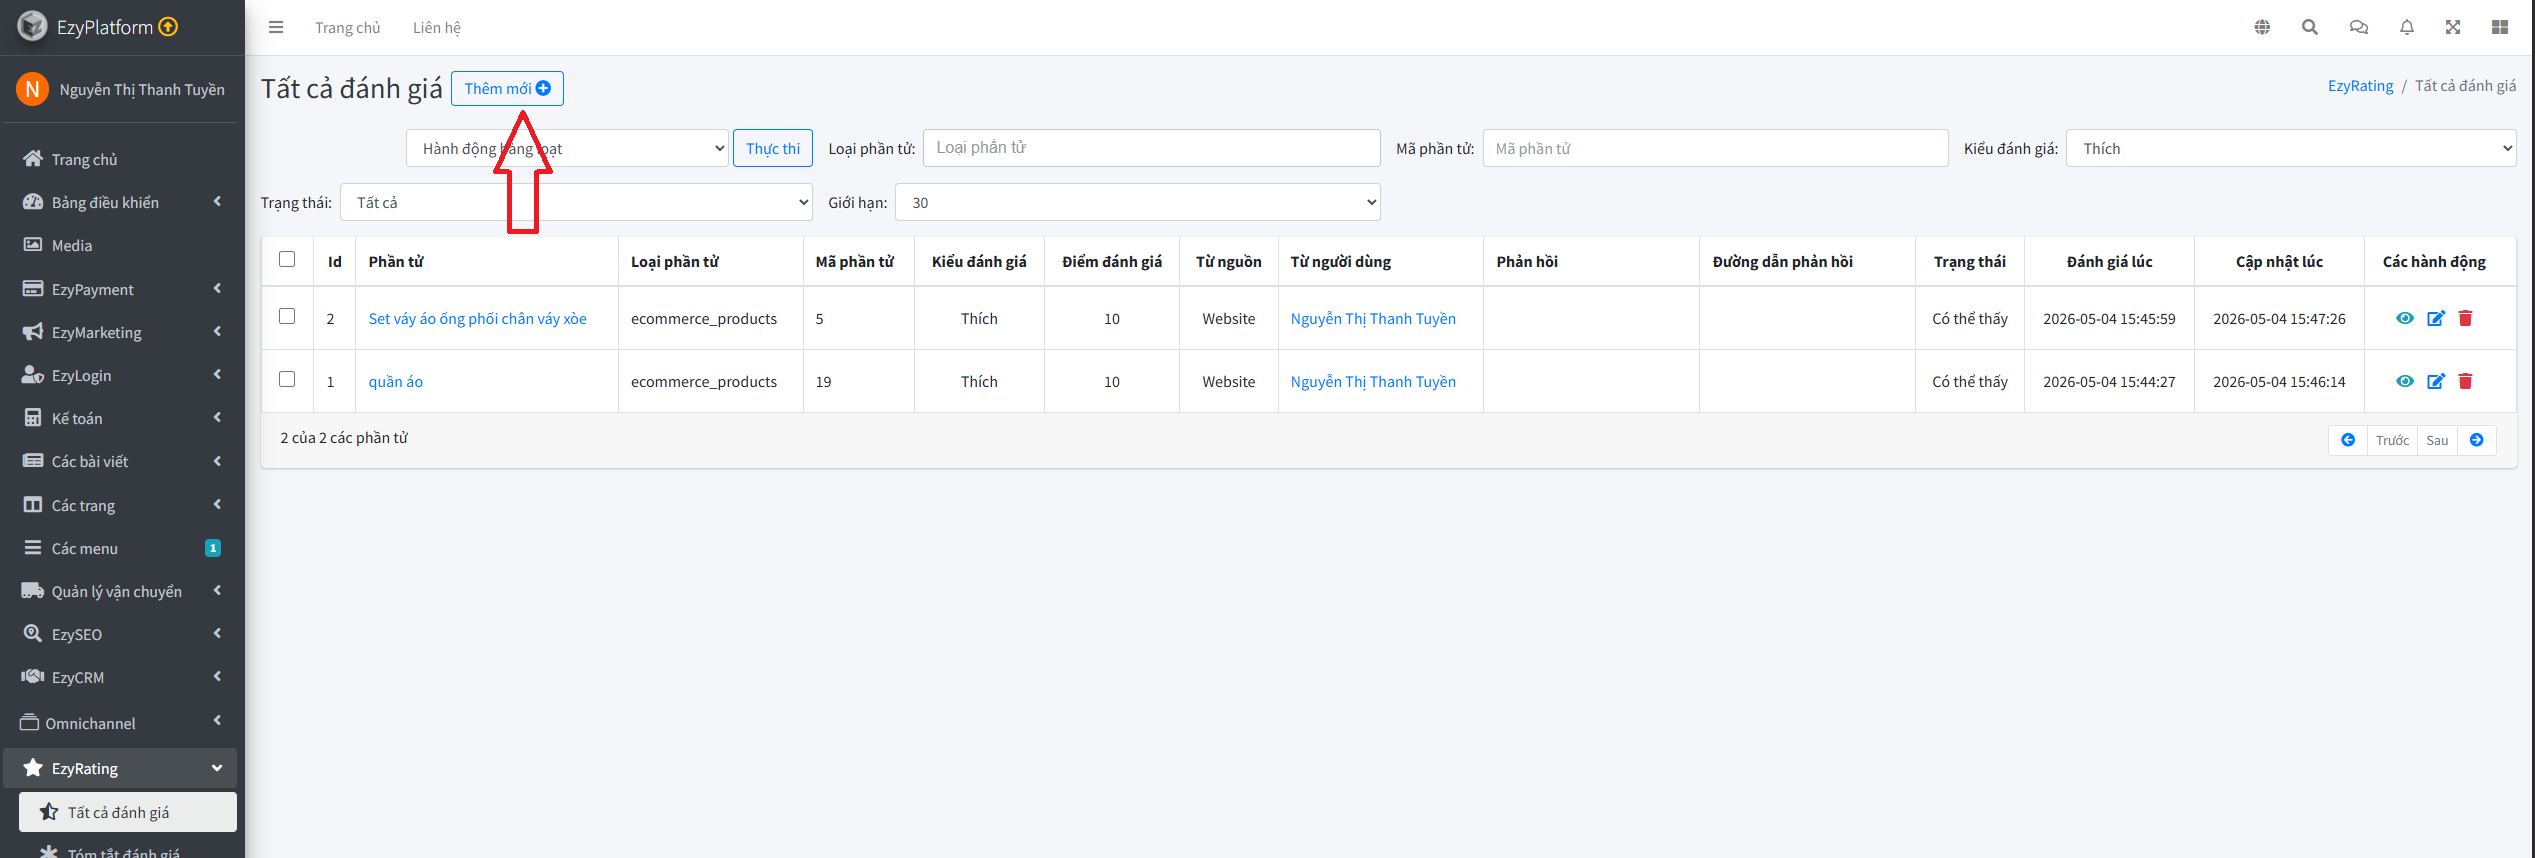View rating for Set váy áo row
This screenshot has height=858, width=2535.
pos(2405,318)
